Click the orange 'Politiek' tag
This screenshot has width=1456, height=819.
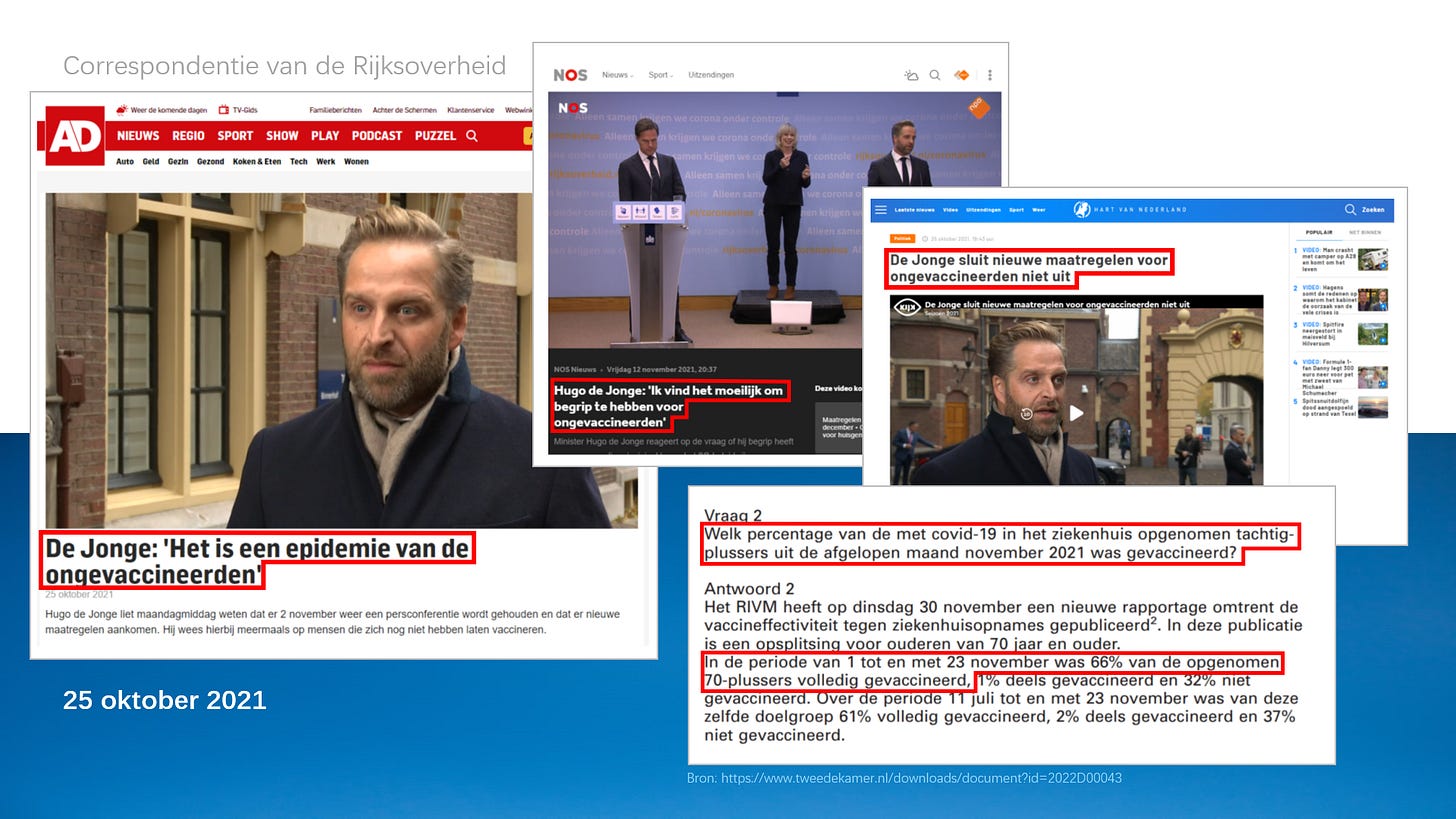tap(902, 238)
